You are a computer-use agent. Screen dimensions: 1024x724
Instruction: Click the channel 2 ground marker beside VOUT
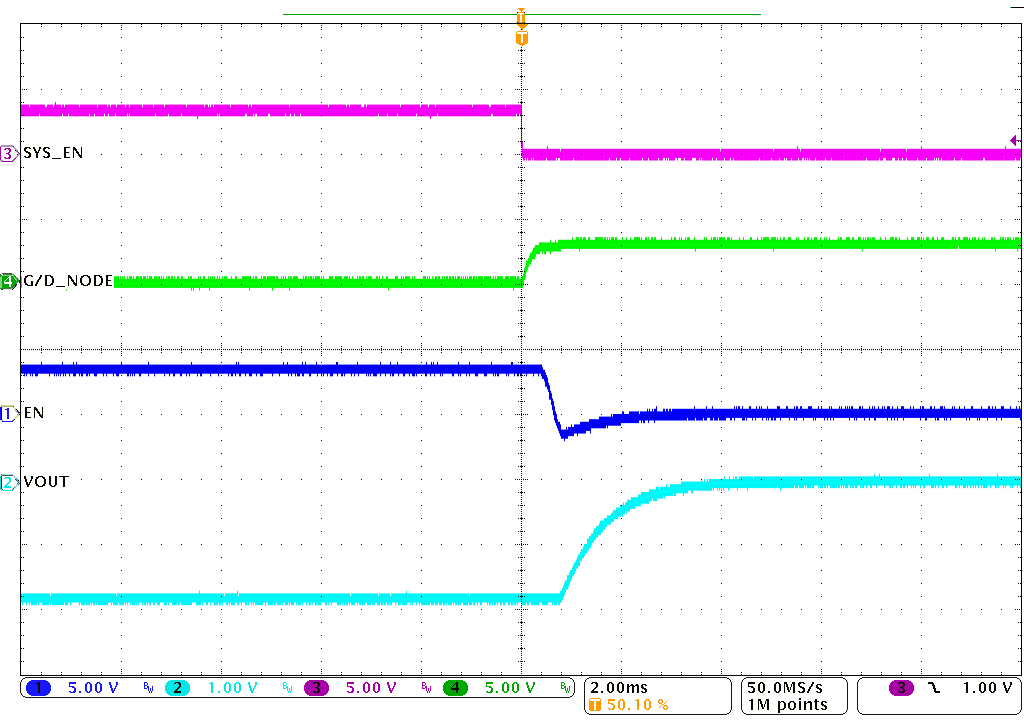[9, 482]
